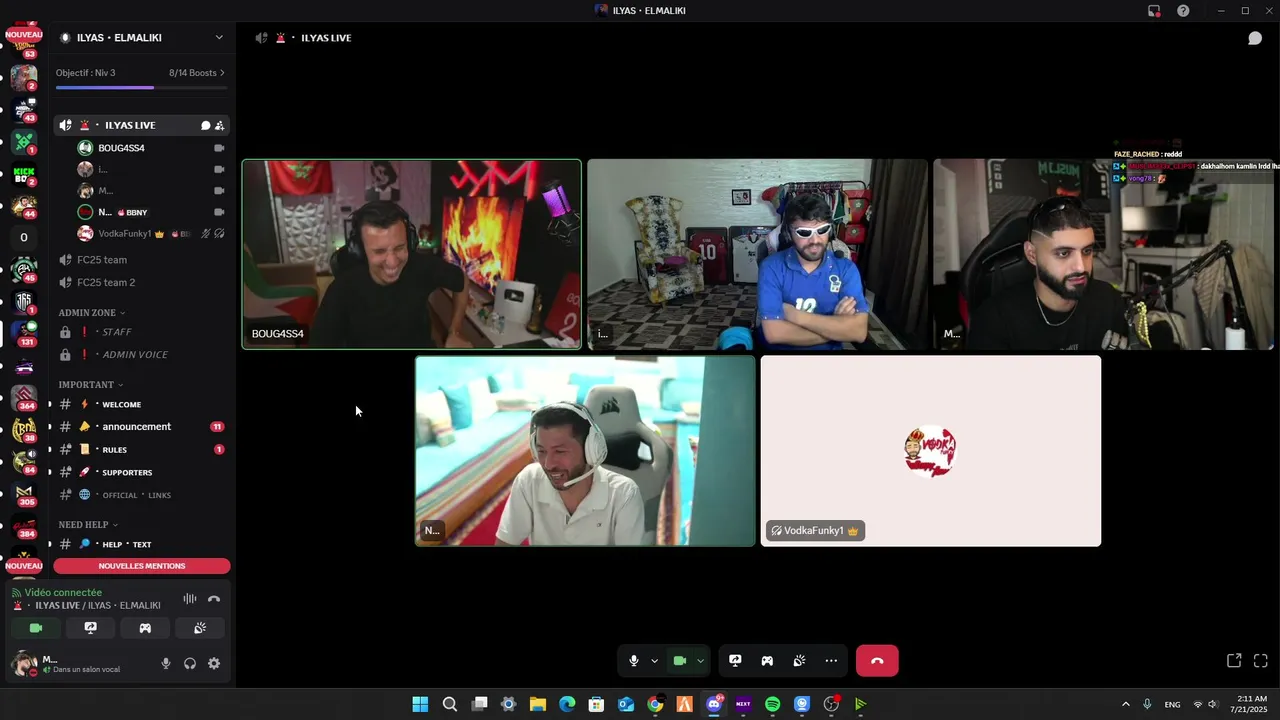This screenshot has width=1280, height=720.
Task: Open Discord inbox icon in title bar
Action: 1154,11
